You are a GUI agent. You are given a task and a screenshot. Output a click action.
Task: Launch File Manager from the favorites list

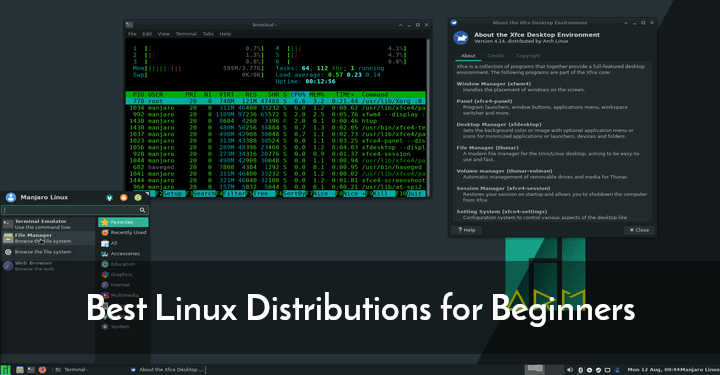pyautogui.click(x=48, y=238)
